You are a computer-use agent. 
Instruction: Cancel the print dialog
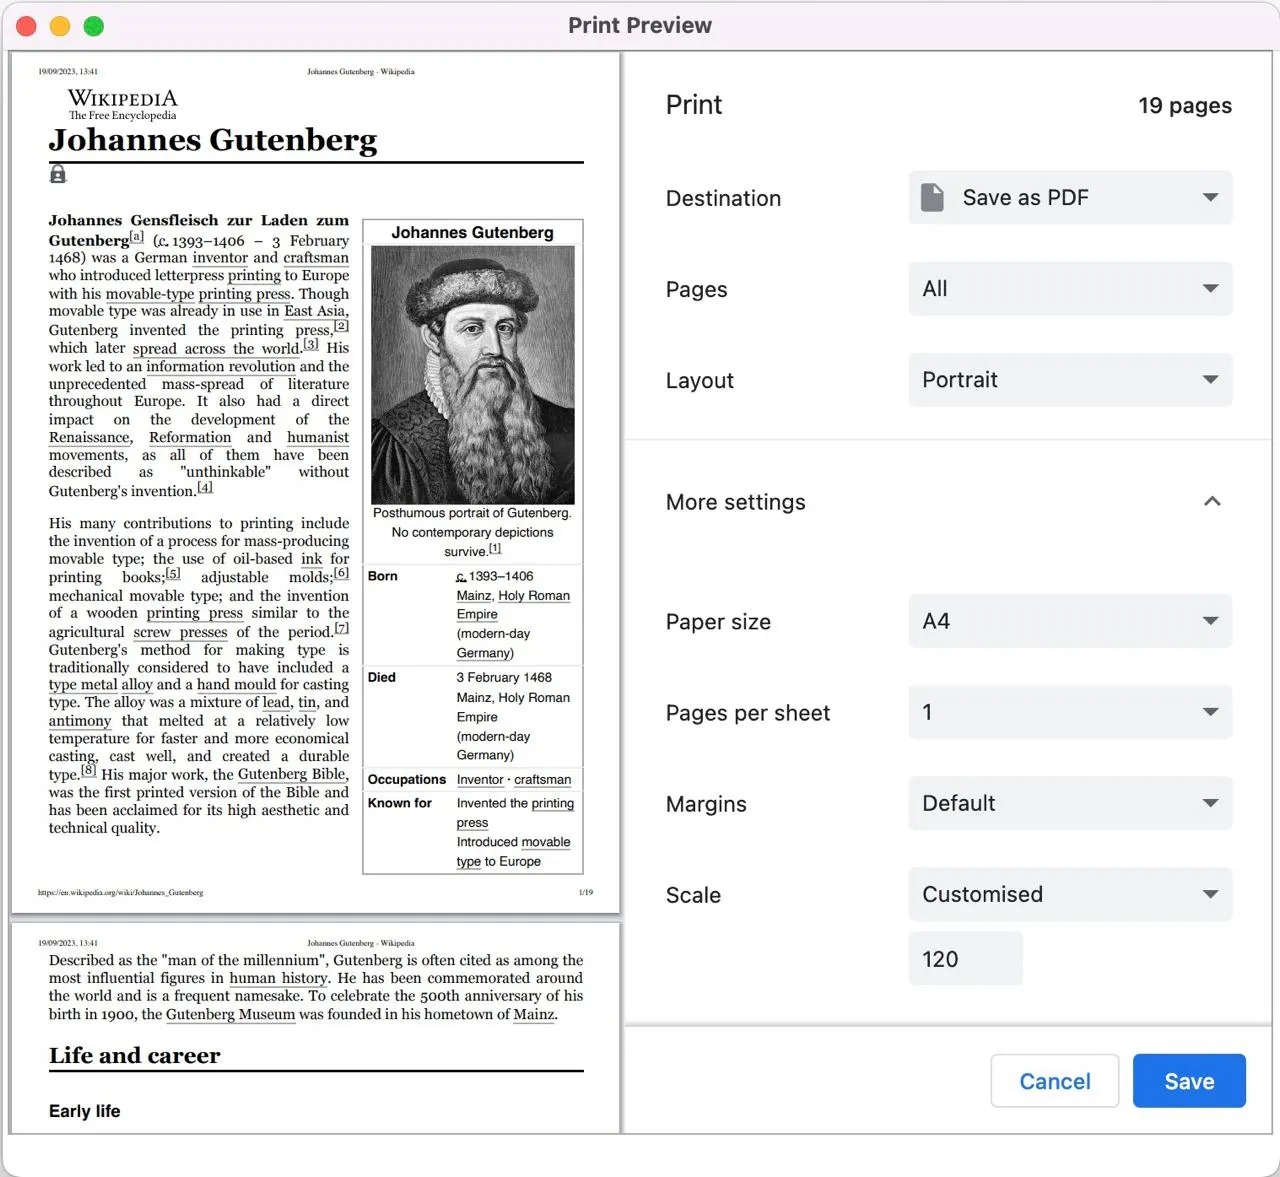point(1054,1081)
